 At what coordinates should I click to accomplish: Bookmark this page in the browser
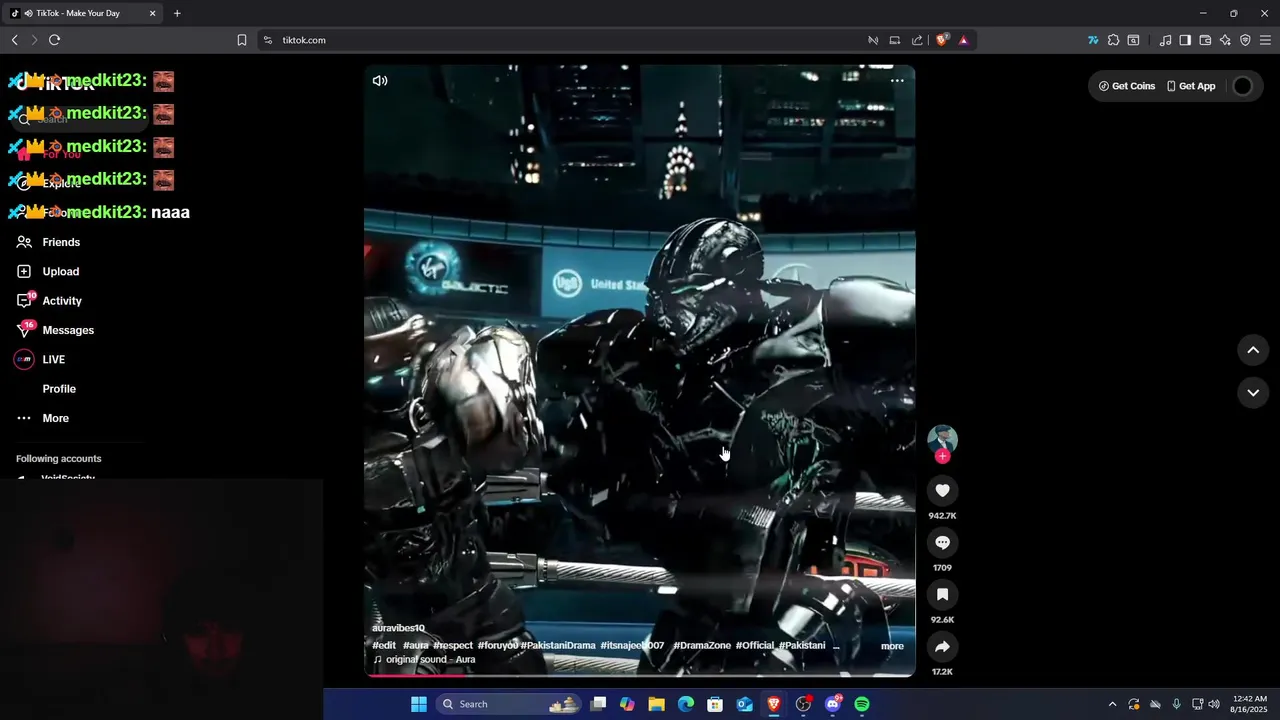(242, 40)
